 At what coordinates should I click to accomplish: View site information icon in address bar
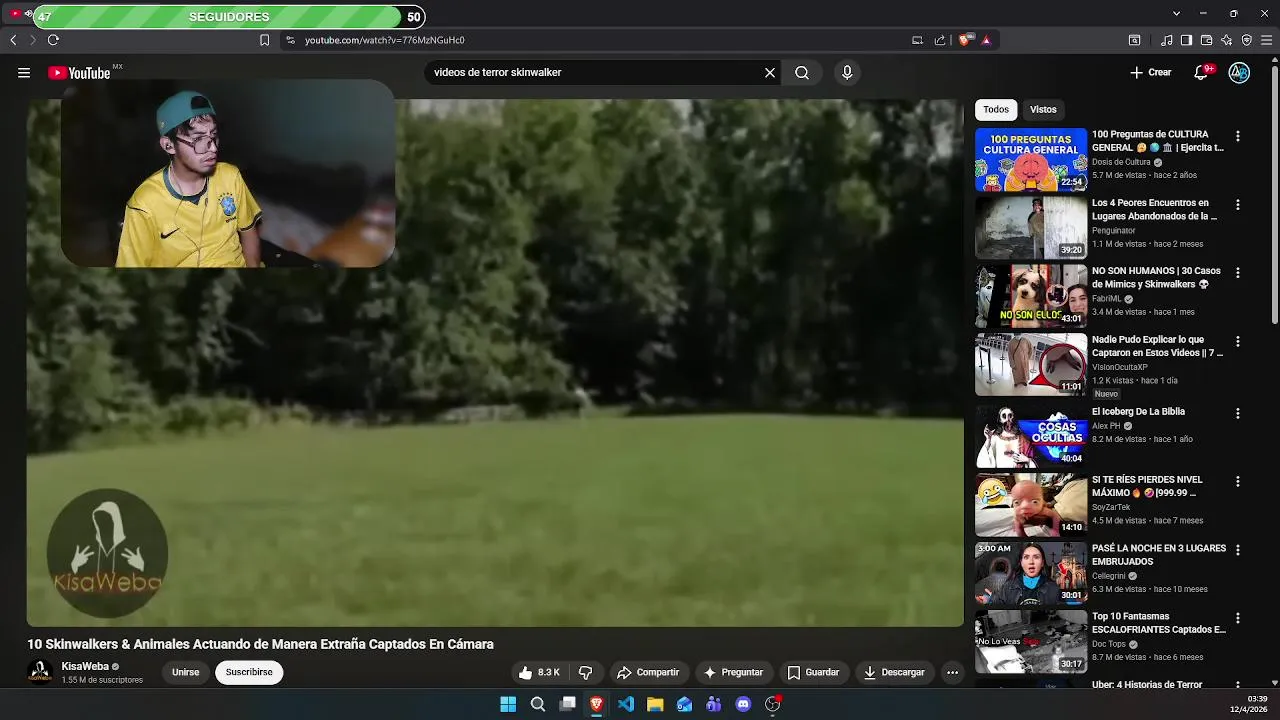(x=290, y=40)
